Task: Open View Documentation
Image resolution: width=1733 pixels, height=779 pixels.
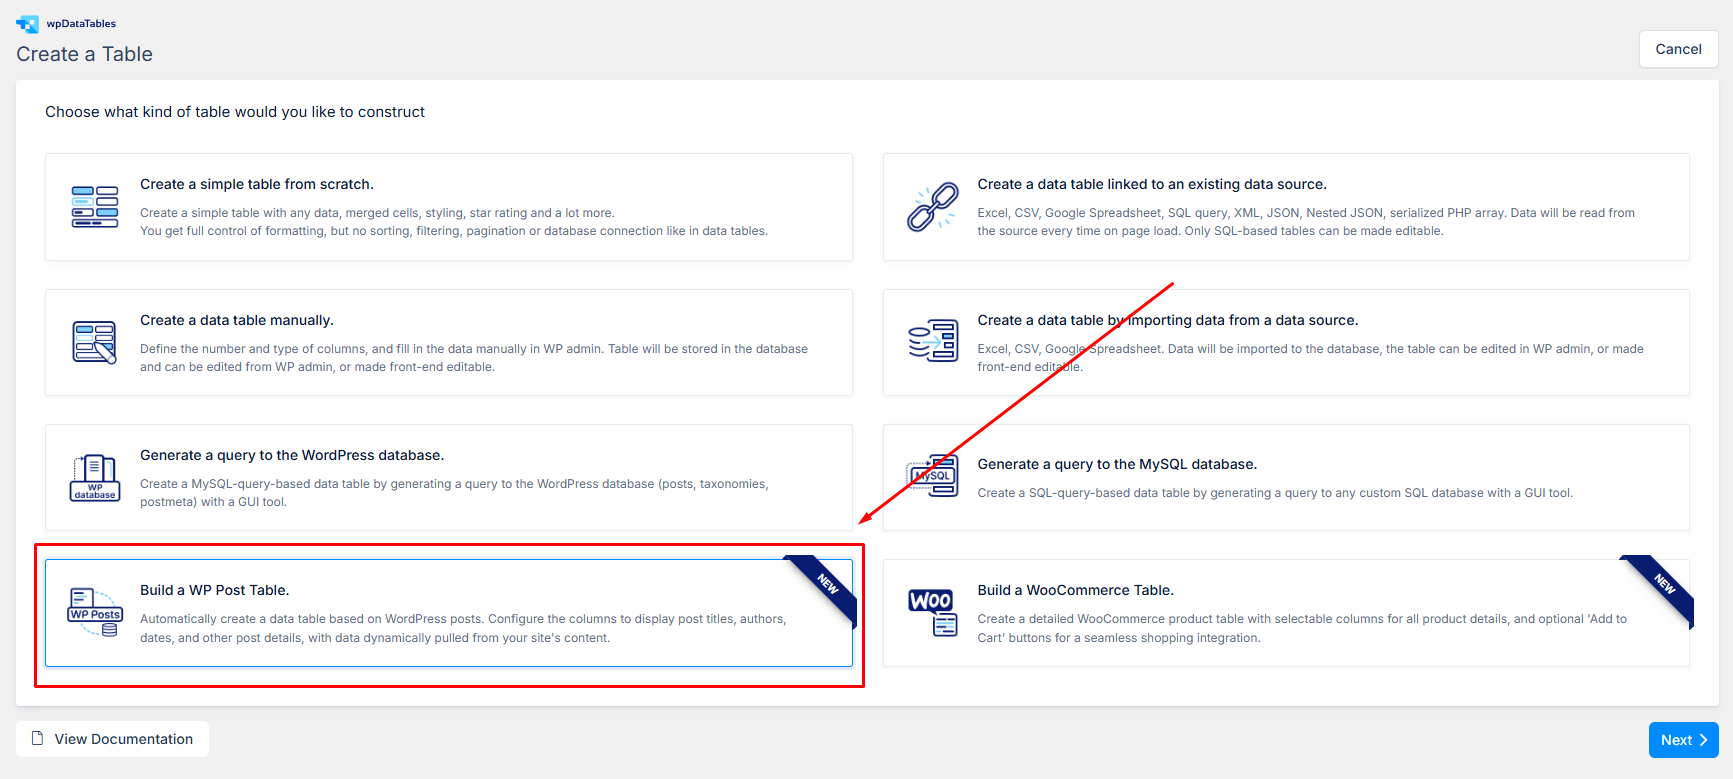Action: point(112,739)
